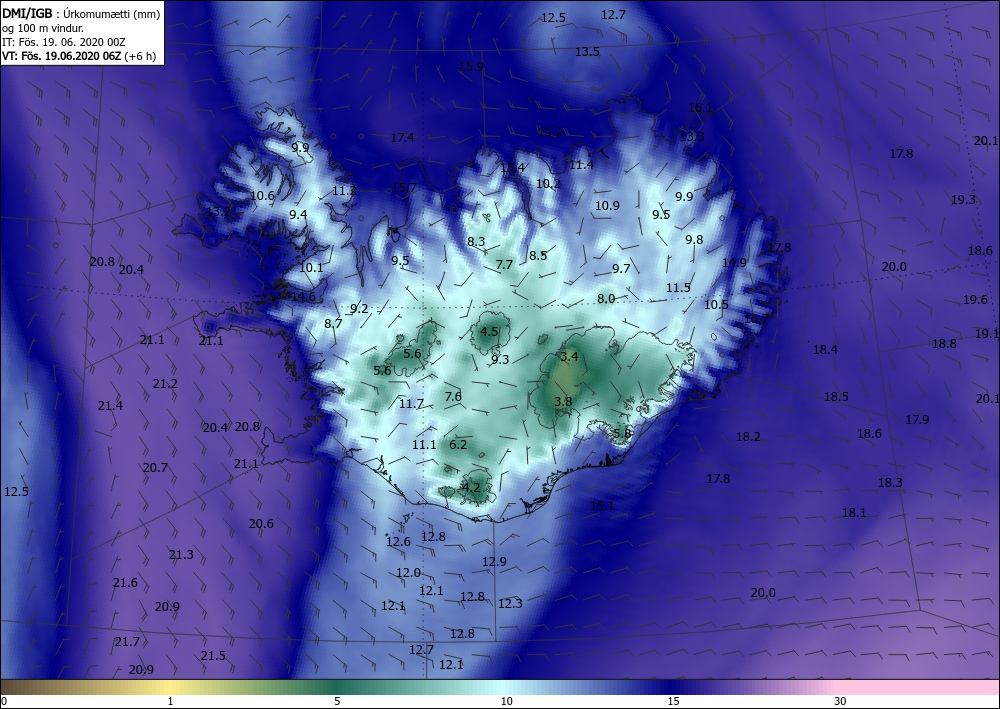
Task: Click the map value 11.5
Action: (x=679, y=288)
